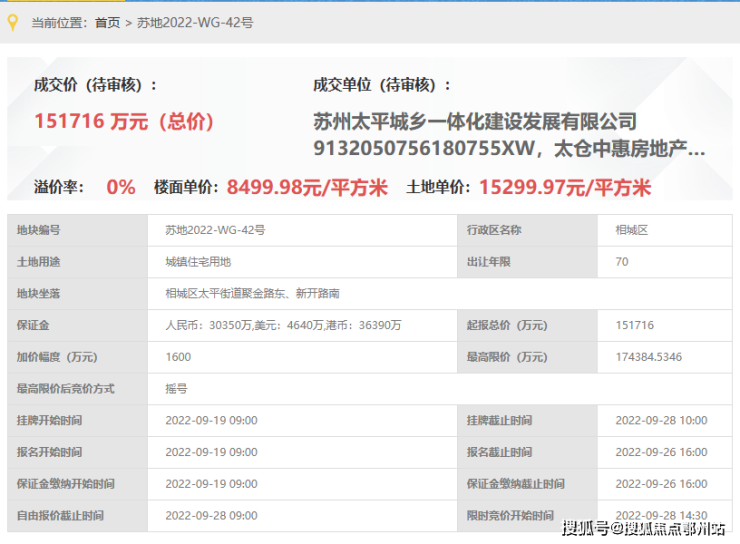
Task: Select the floor price 8499.98元/平方米
Action: (307, 187)
